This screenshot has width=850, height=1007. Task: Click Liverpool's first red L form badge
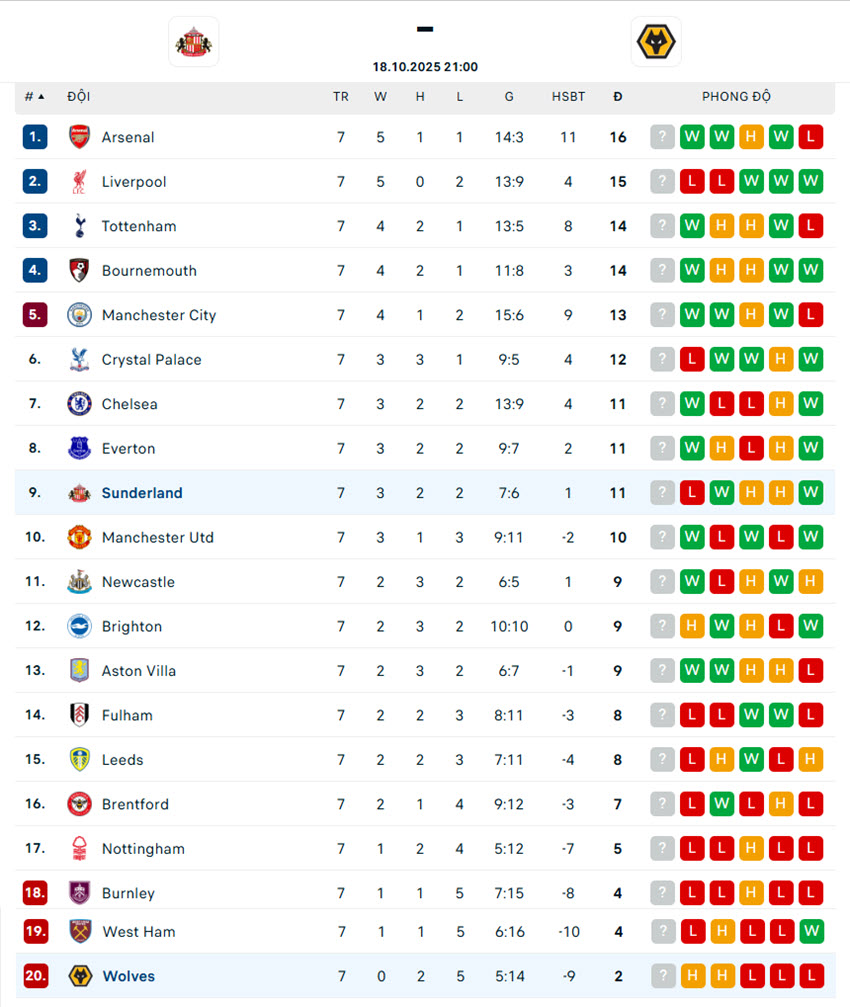pyautogui.click(x=692, y=182)
